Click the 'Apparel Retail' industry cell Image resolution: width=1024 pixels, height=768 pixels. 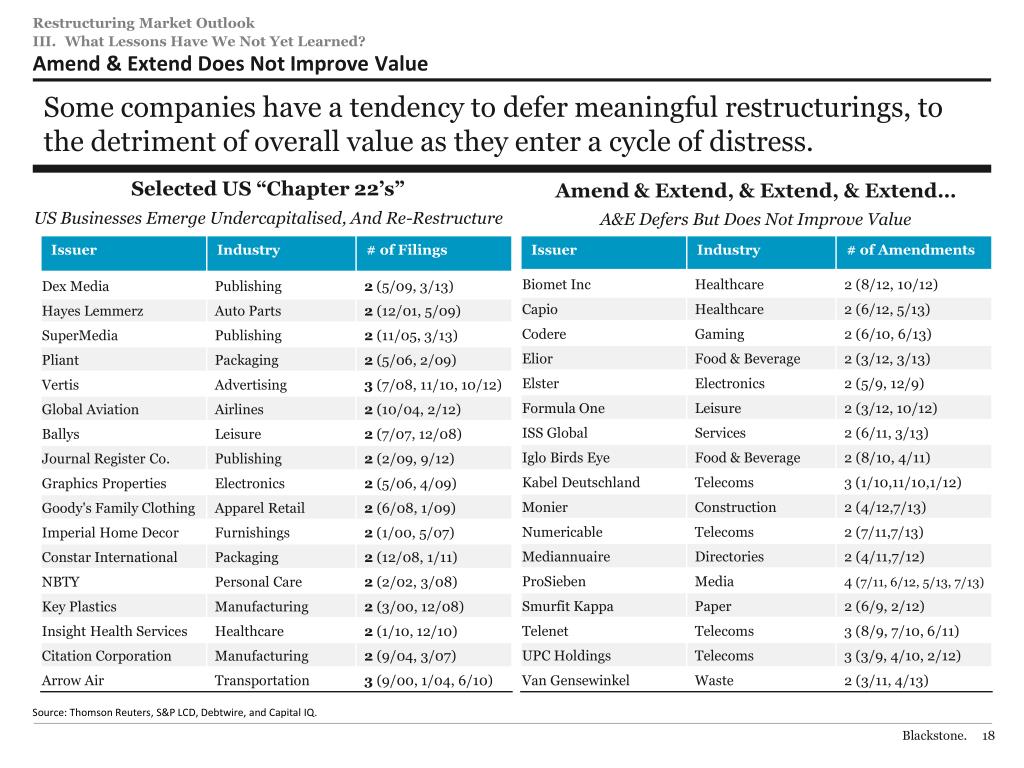pyautogui.click(x=260, y=508)
